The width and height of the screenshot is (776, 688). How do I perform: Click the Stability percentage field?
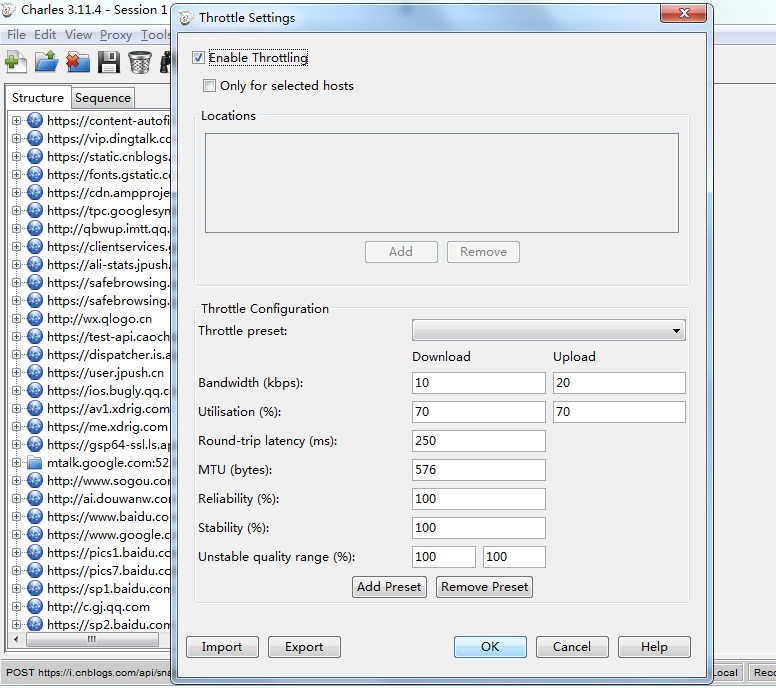479,528
